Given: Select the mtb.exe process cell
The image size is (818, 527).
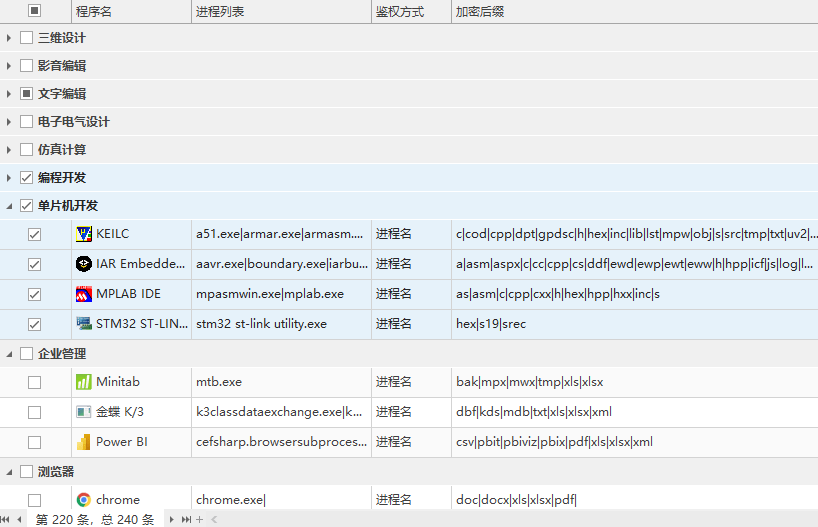Looking at the screenshot, I should [282, 382].
